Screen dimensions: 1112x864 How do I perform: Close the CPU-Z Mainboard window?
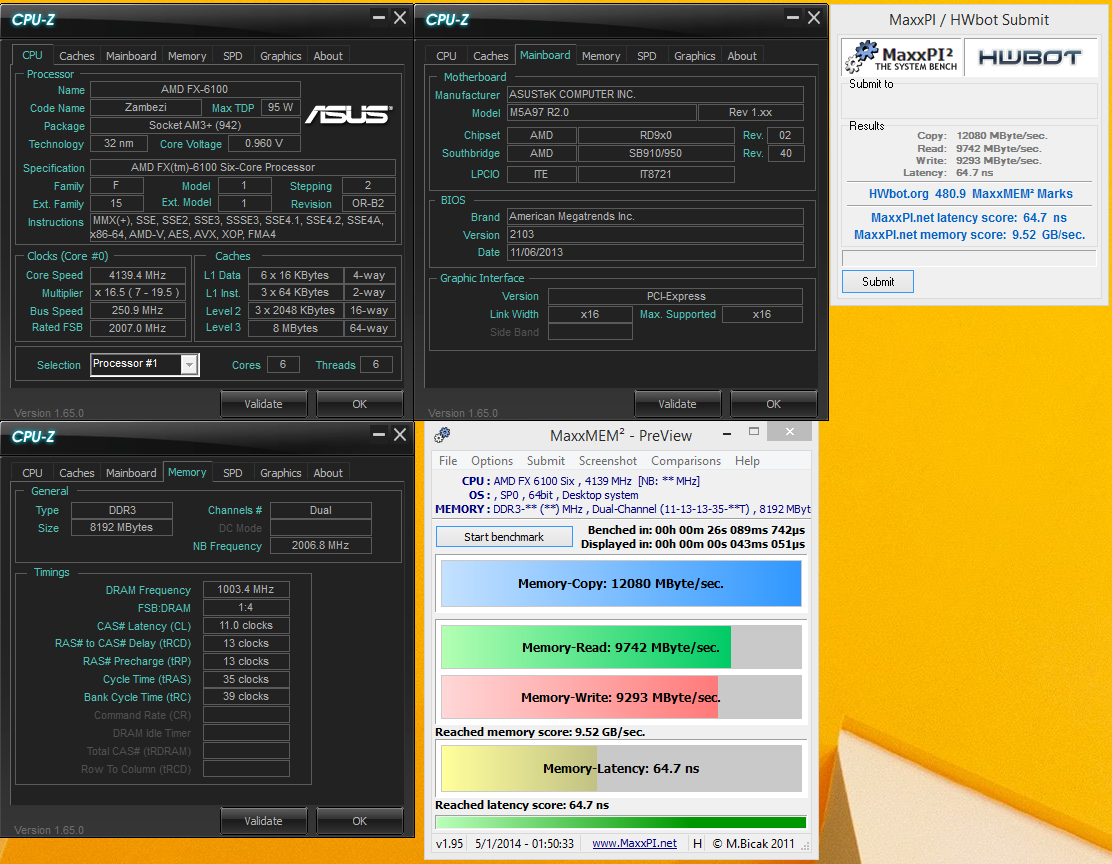click(814, 18)
